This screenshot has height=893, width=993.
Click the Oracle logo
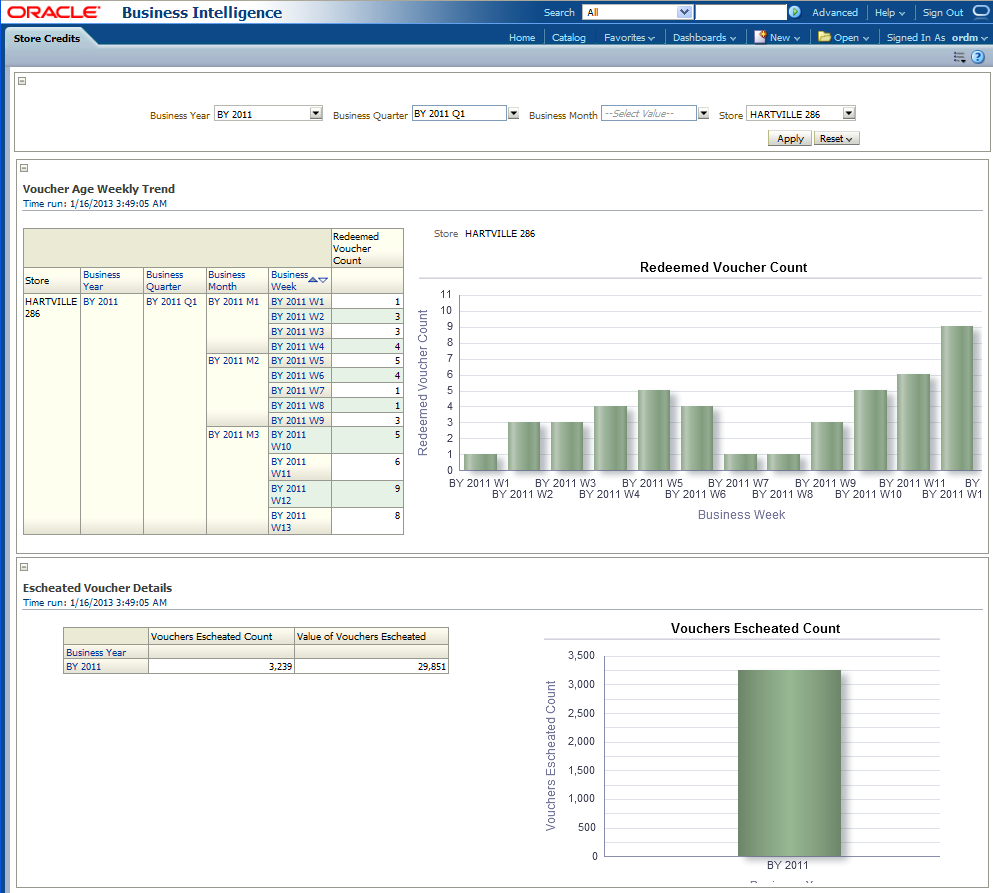point(54,13)
